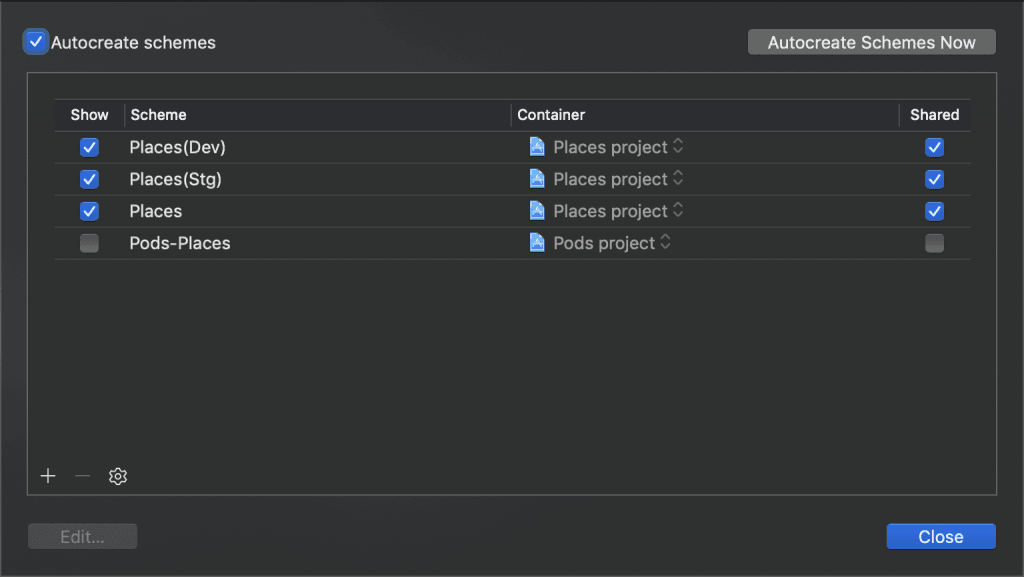The height and width of the screenshot is (577, 1024).
Task: Click Pods project file icon
Action: pyautogui.click(x=537, y=243)
